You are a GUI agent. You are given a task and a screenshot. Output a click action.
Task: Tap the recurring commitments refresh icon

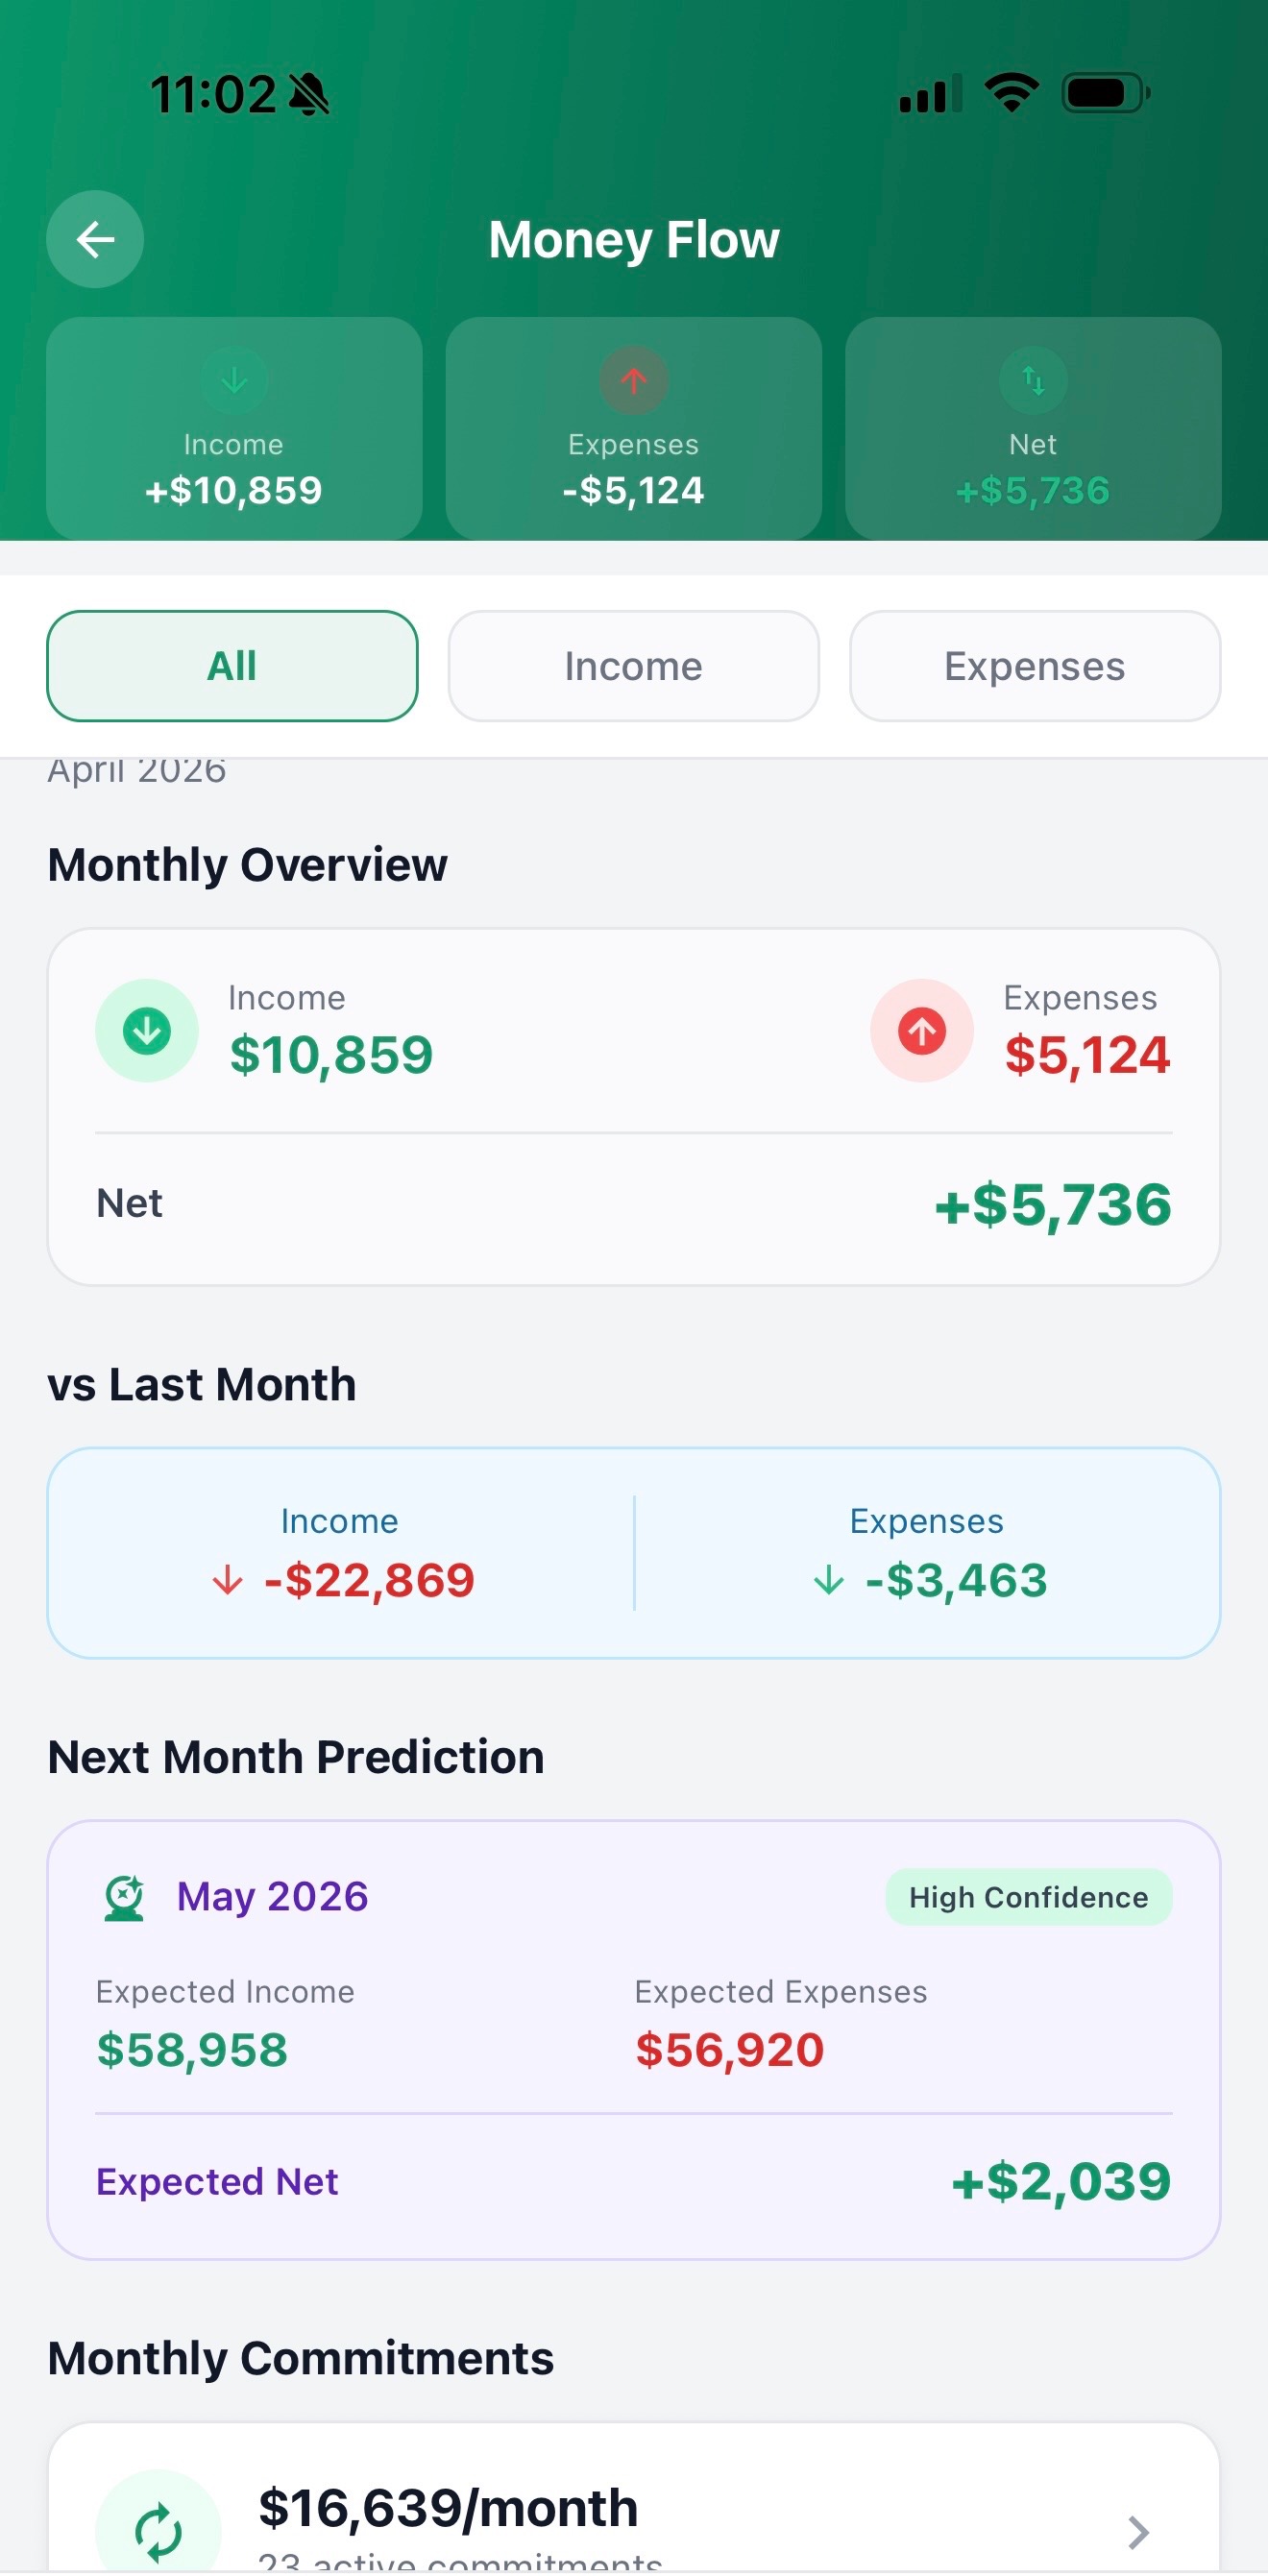[x=158, y=2528]
